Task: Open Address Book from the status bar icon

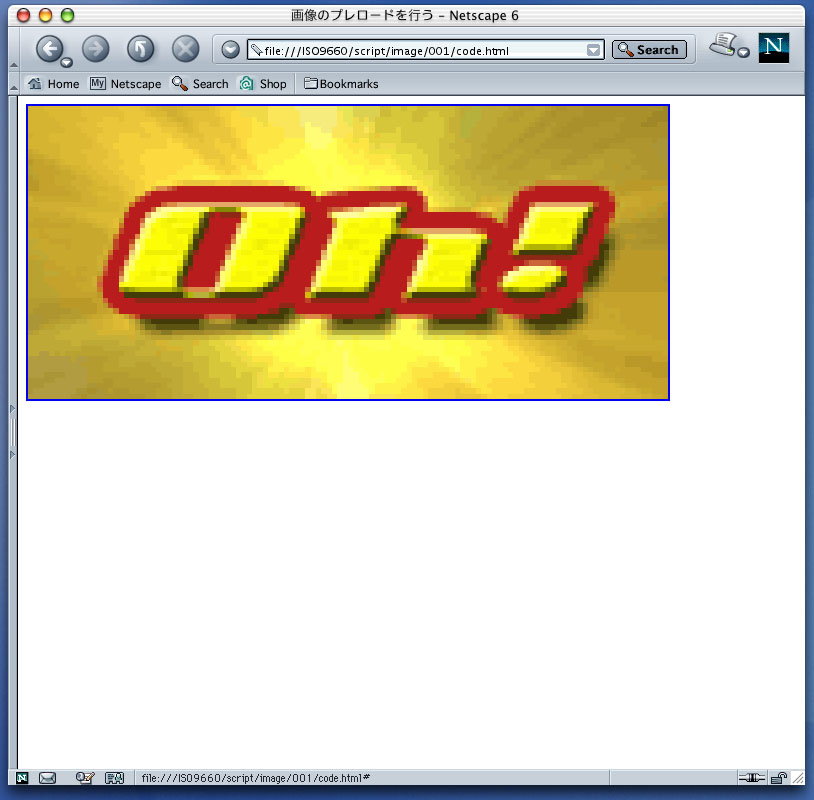Action: [115, 778]
